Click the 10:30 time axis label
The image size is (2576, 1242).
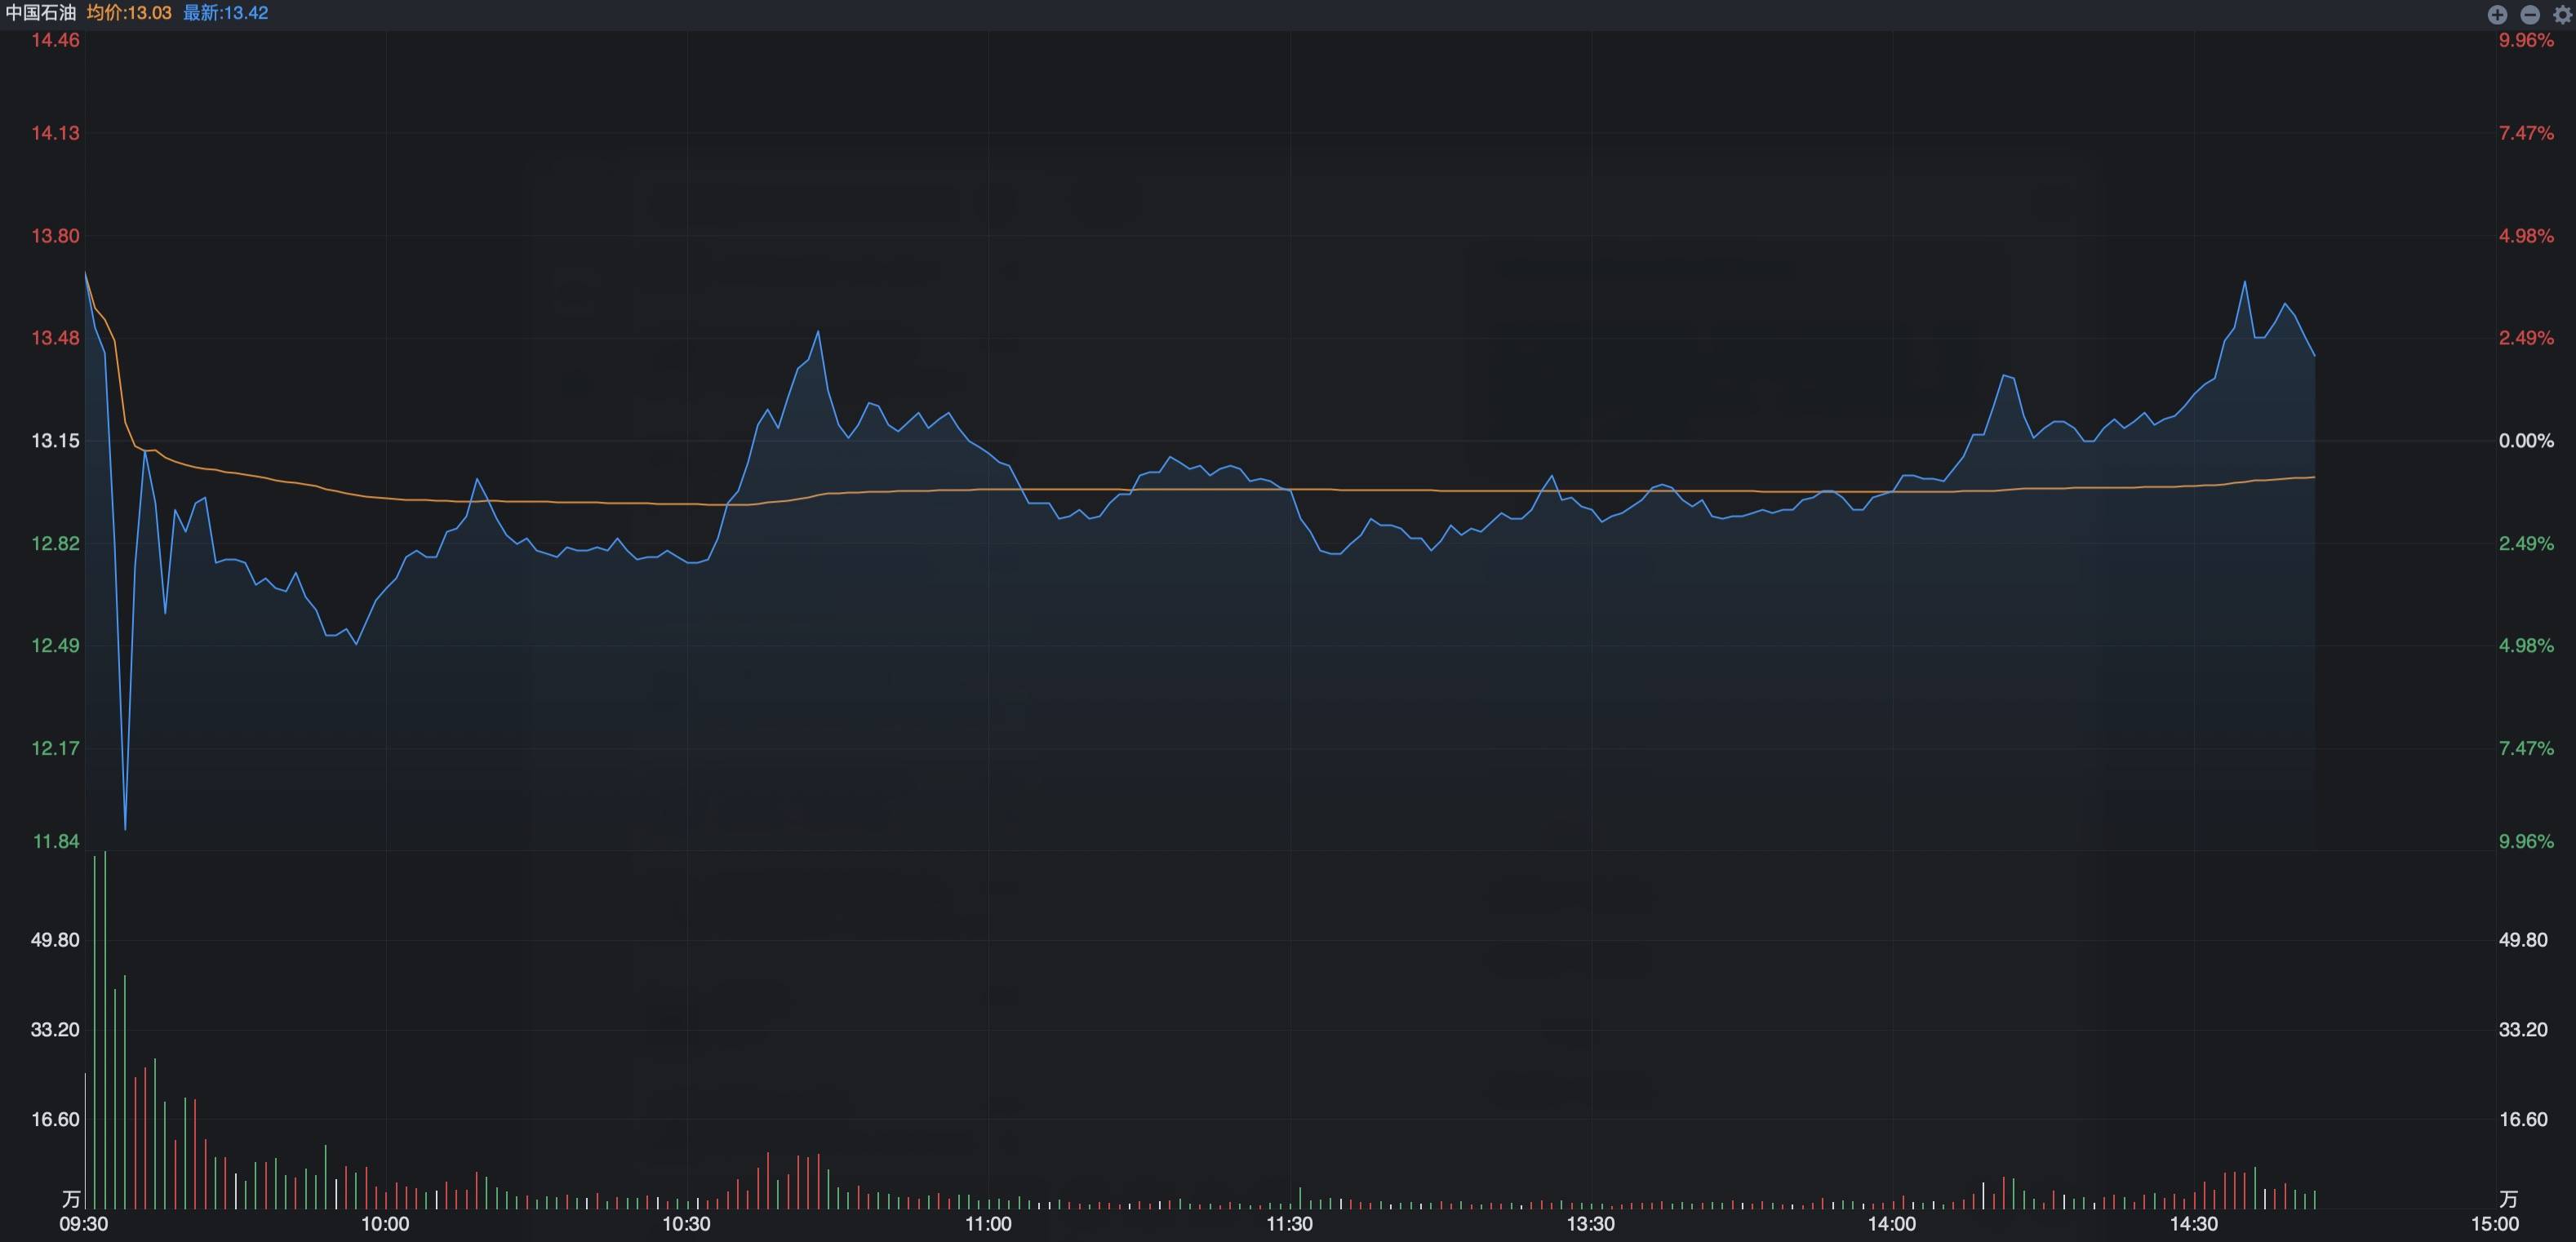pyautogui.click(x=686, y=1224)
